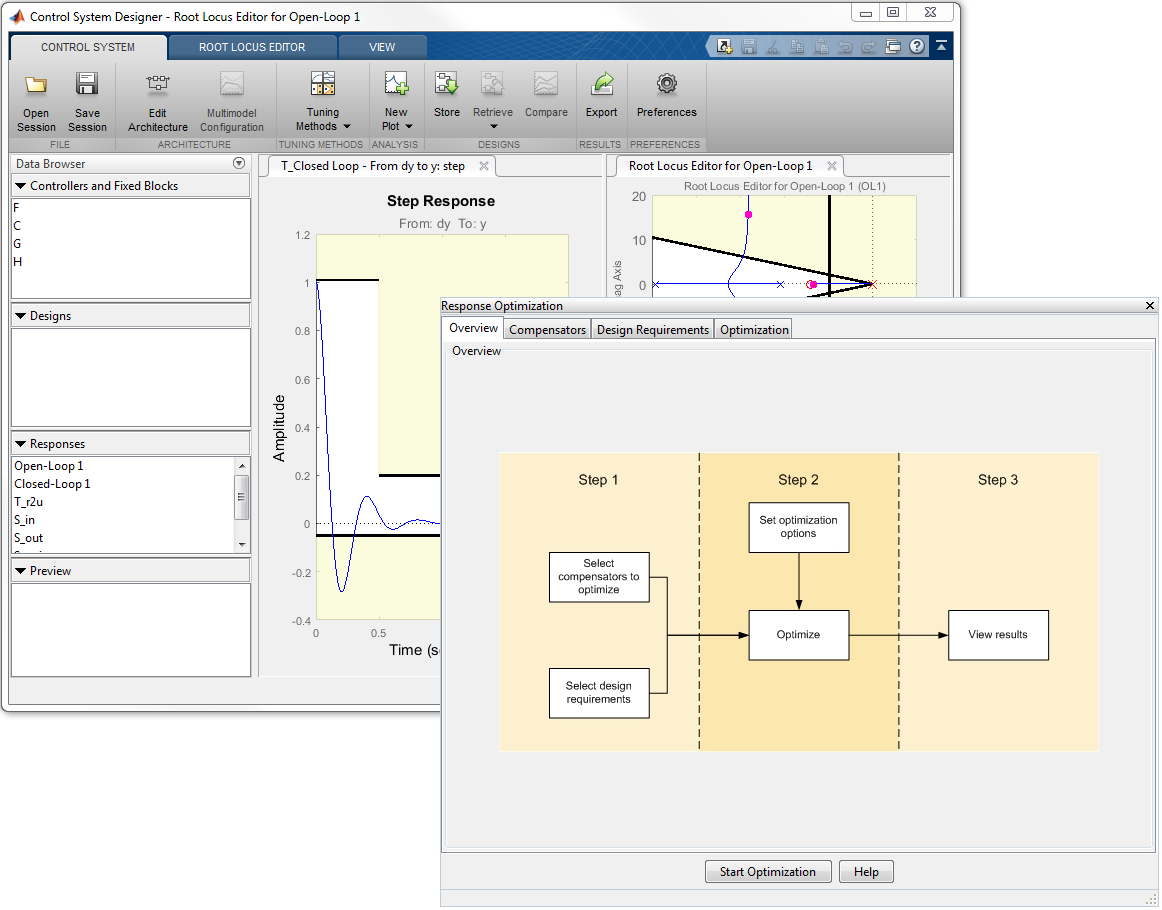Open the Compensators tab
1162x910 pixels.
click(547, 330)
